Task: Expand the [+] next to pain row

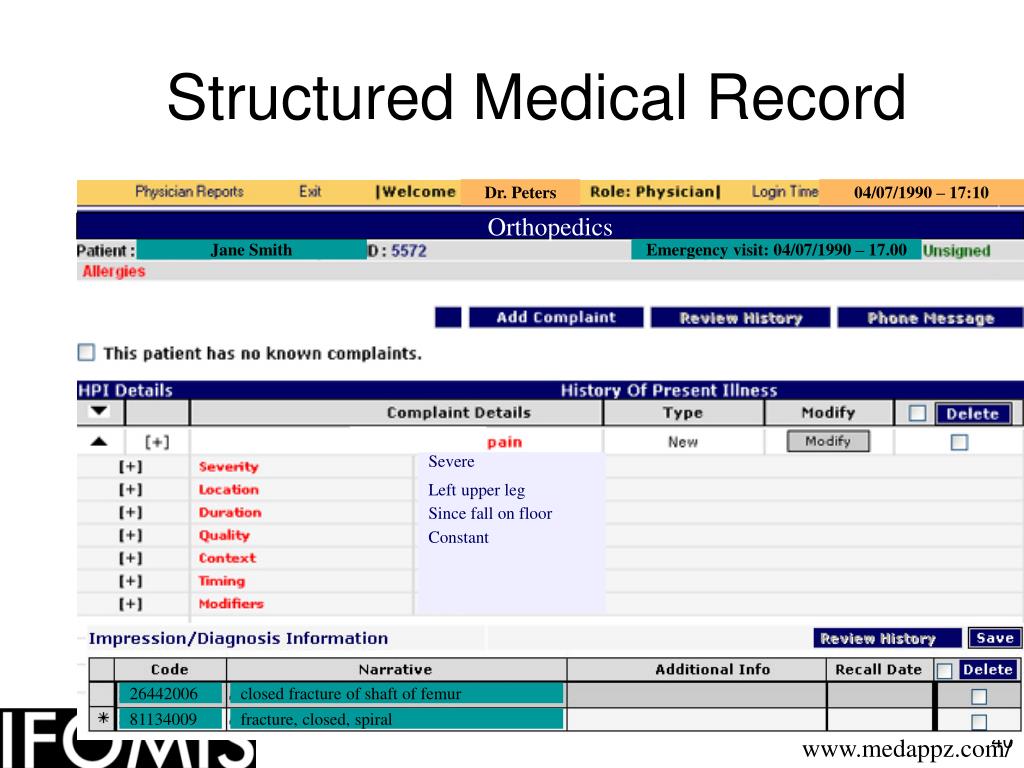Action: [157, 442]
